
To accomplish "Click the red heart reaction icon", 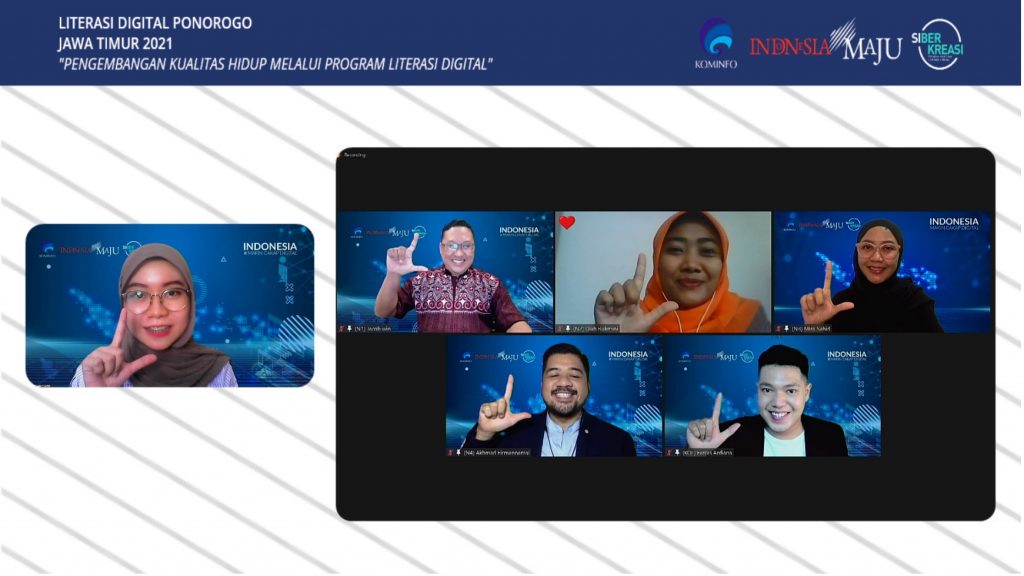I will point(567,222).
